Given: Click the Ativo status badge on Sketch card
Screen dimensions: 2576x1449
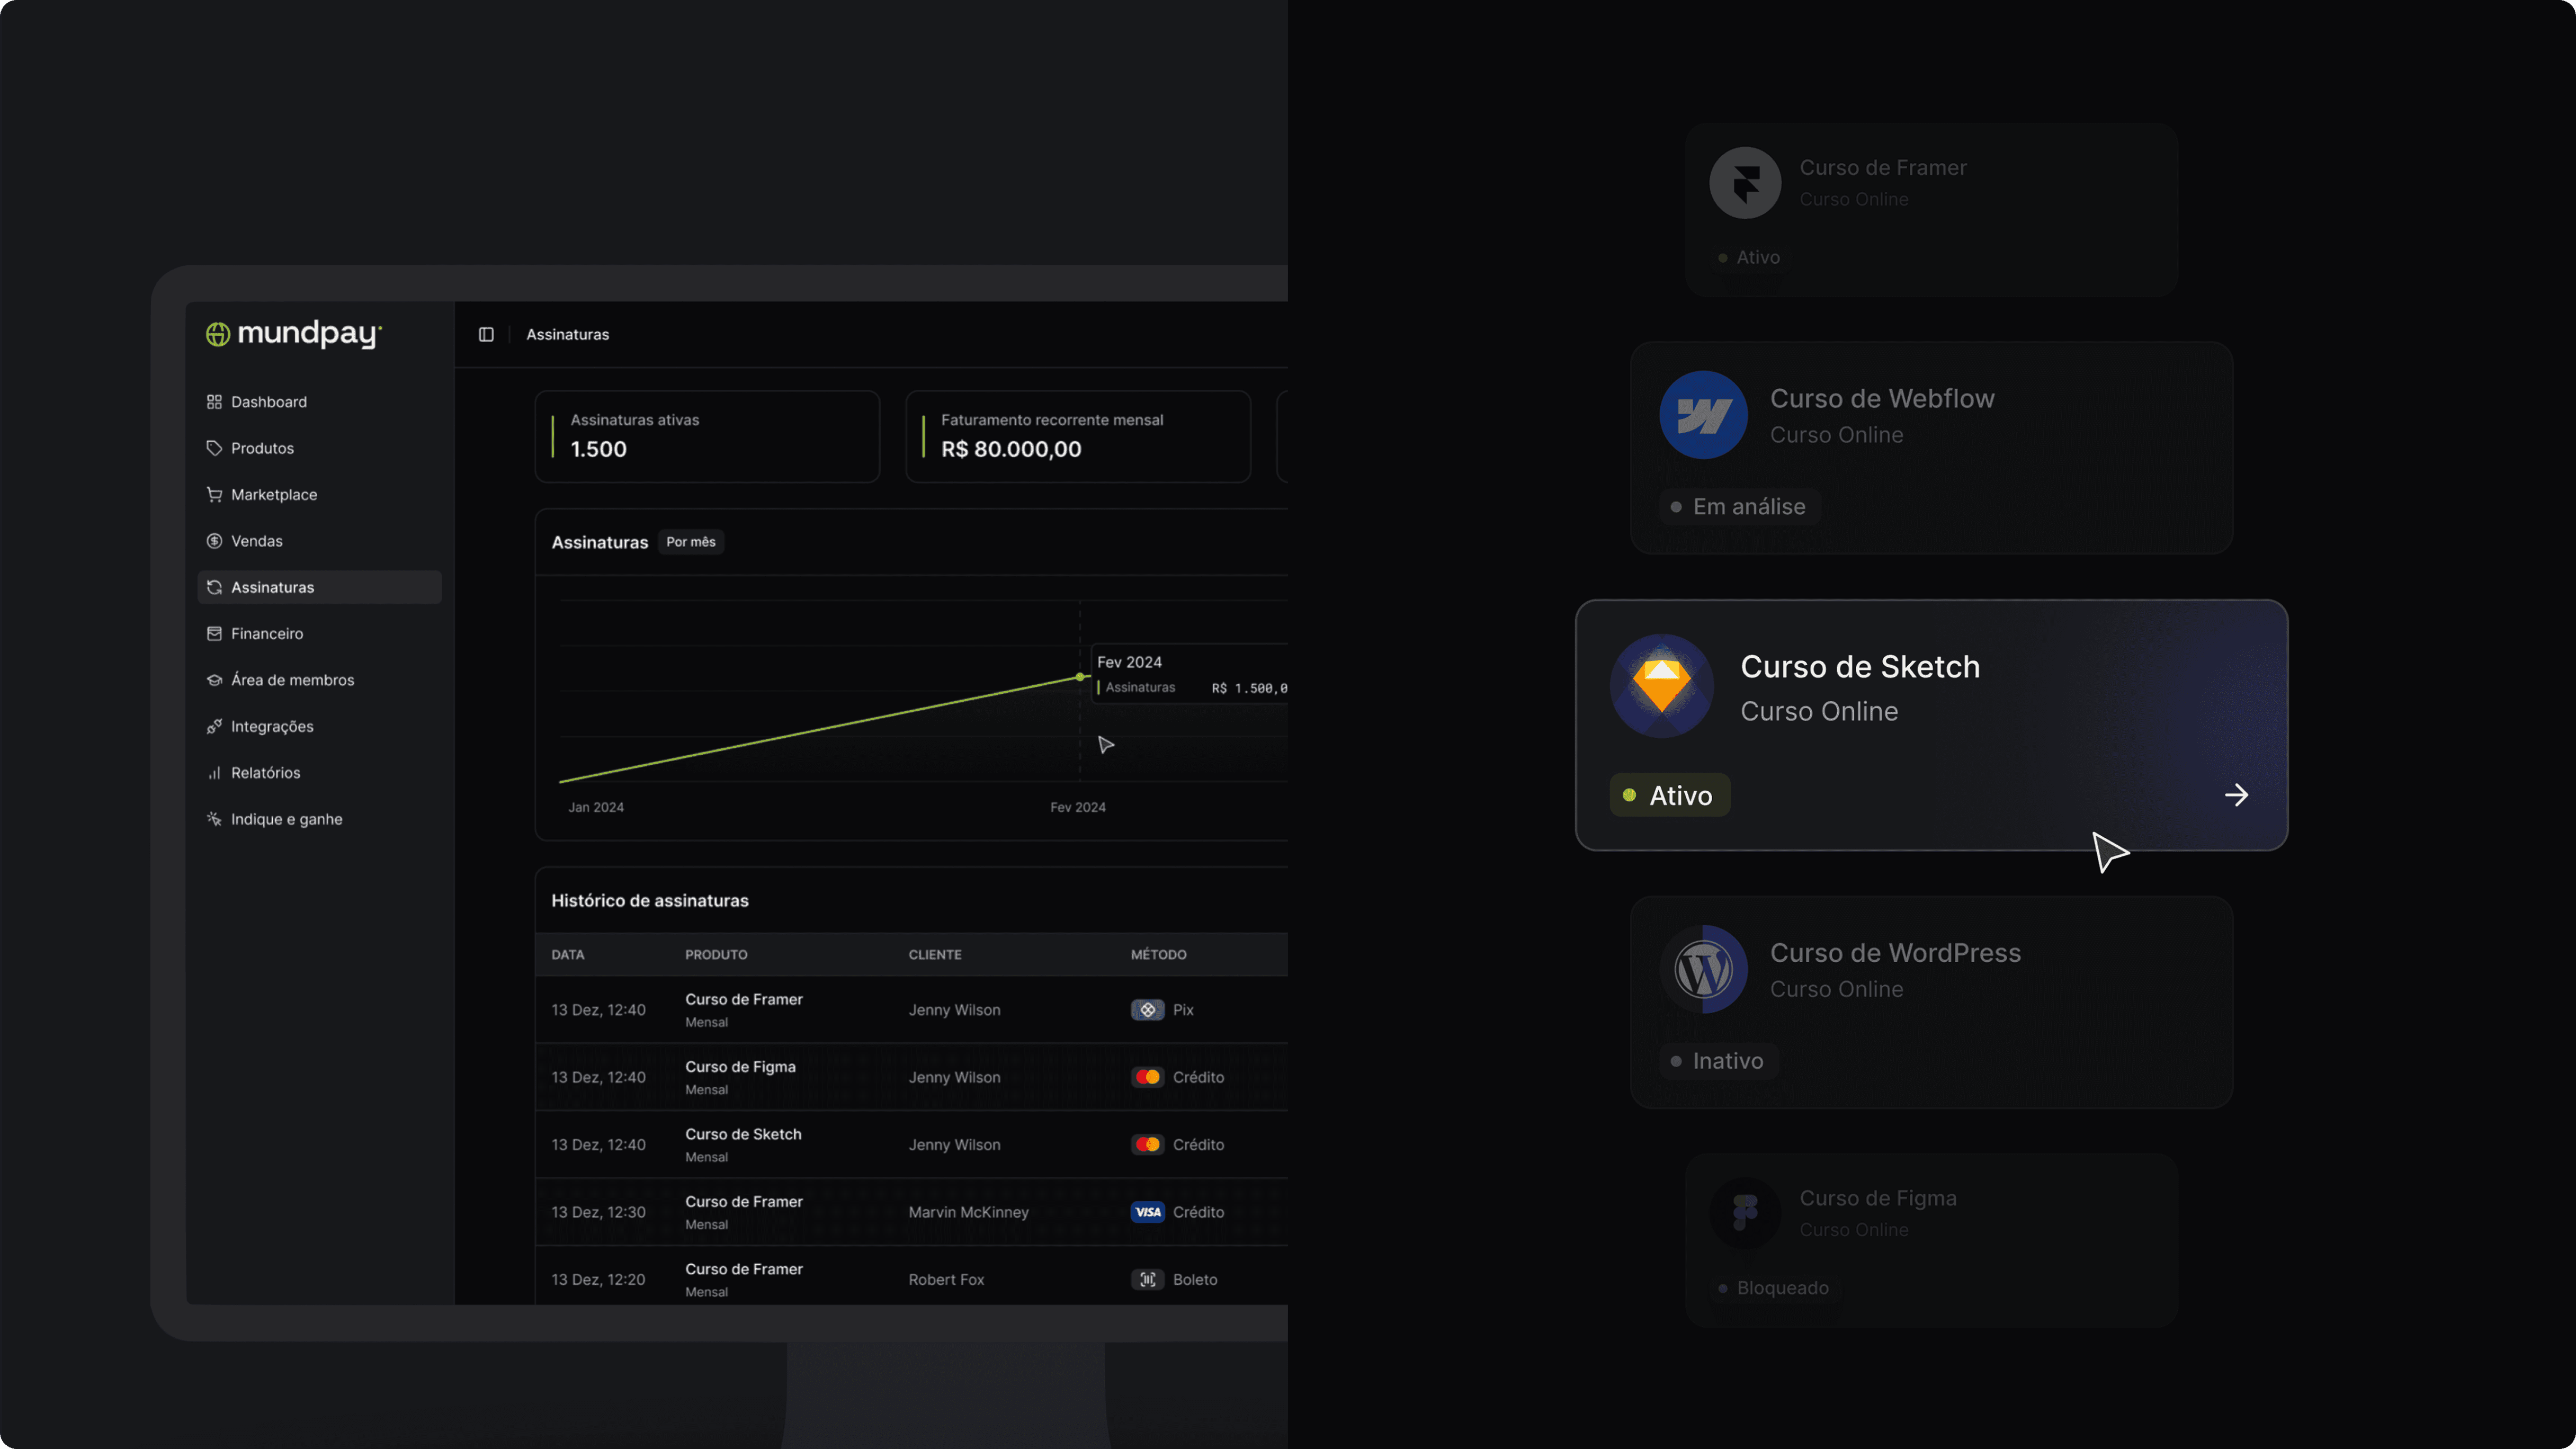Looking at the screenshot, I should (1669, 795).
